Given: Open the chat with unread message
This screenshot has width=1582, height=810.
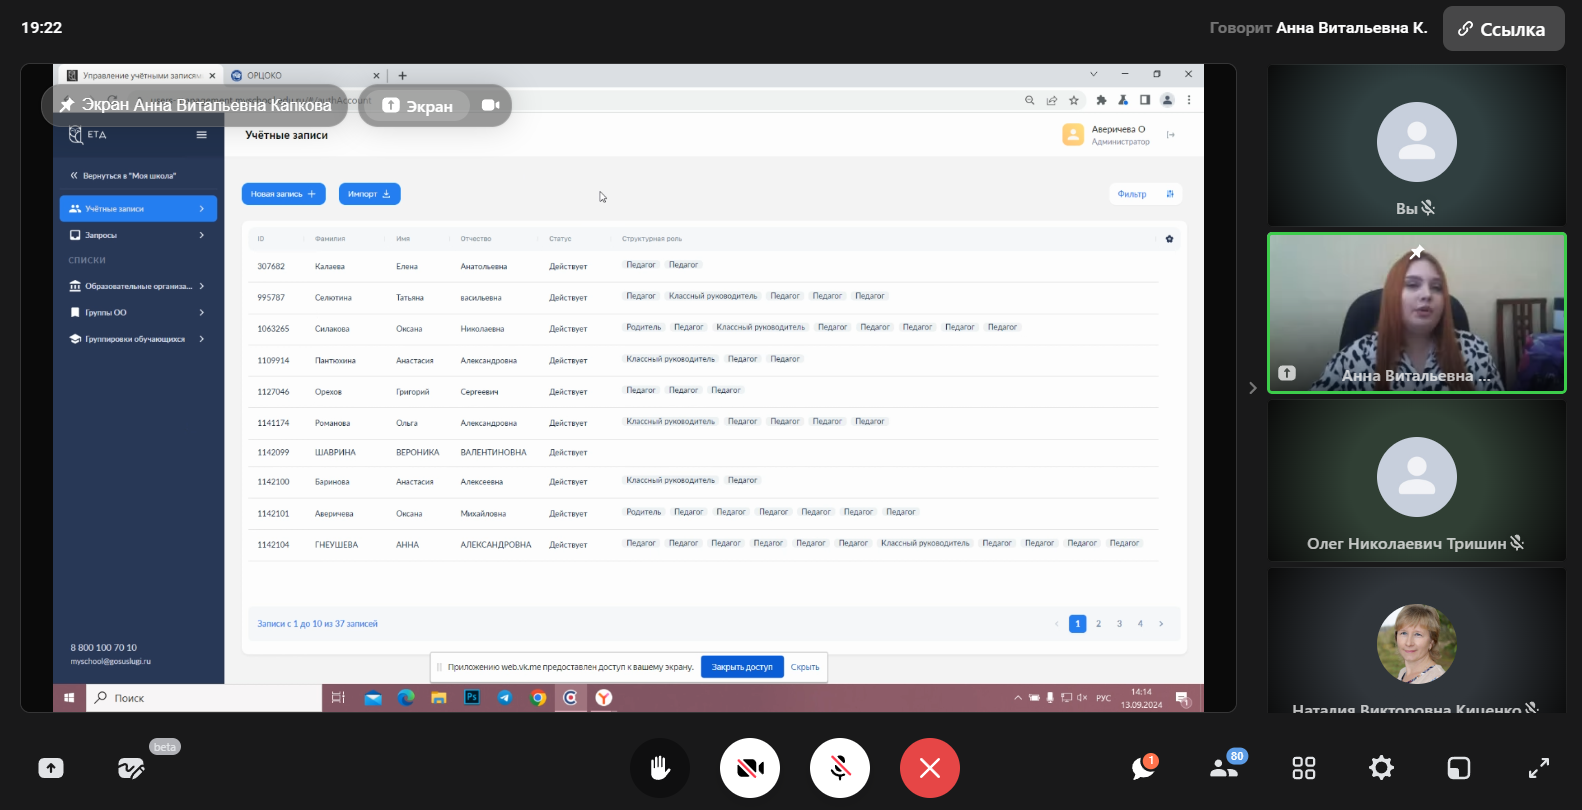Looking at the screenshot, I should [x=1143, y=768].
